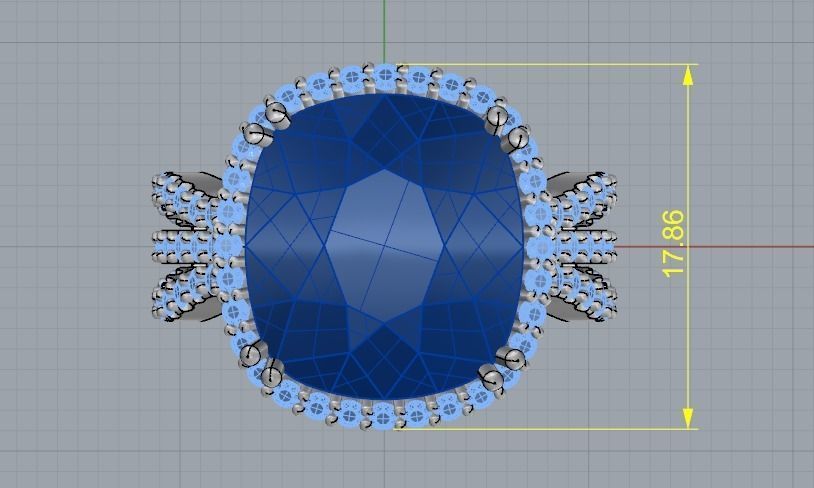Screen dimensions: 814x488
Task: Pick the lower arrowhead of the yellow dimension
Action: [688, 417]
